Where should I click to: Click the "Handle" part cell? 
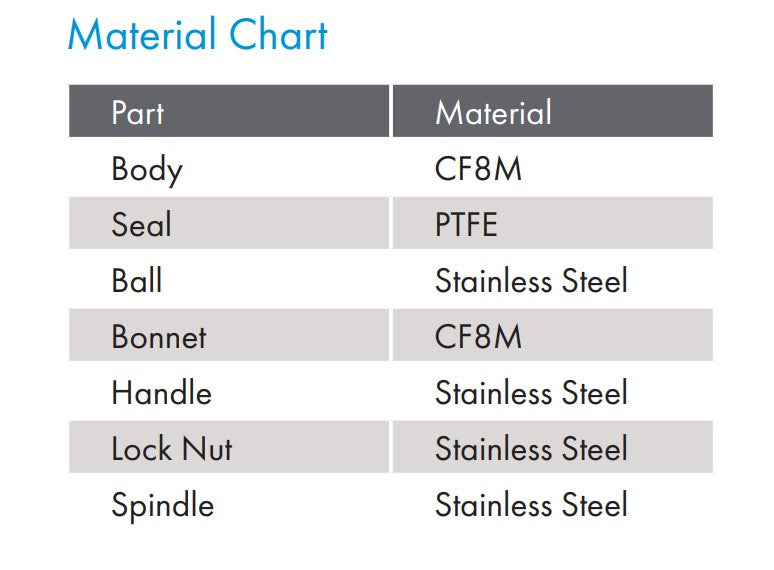click(x=161, y=393)
